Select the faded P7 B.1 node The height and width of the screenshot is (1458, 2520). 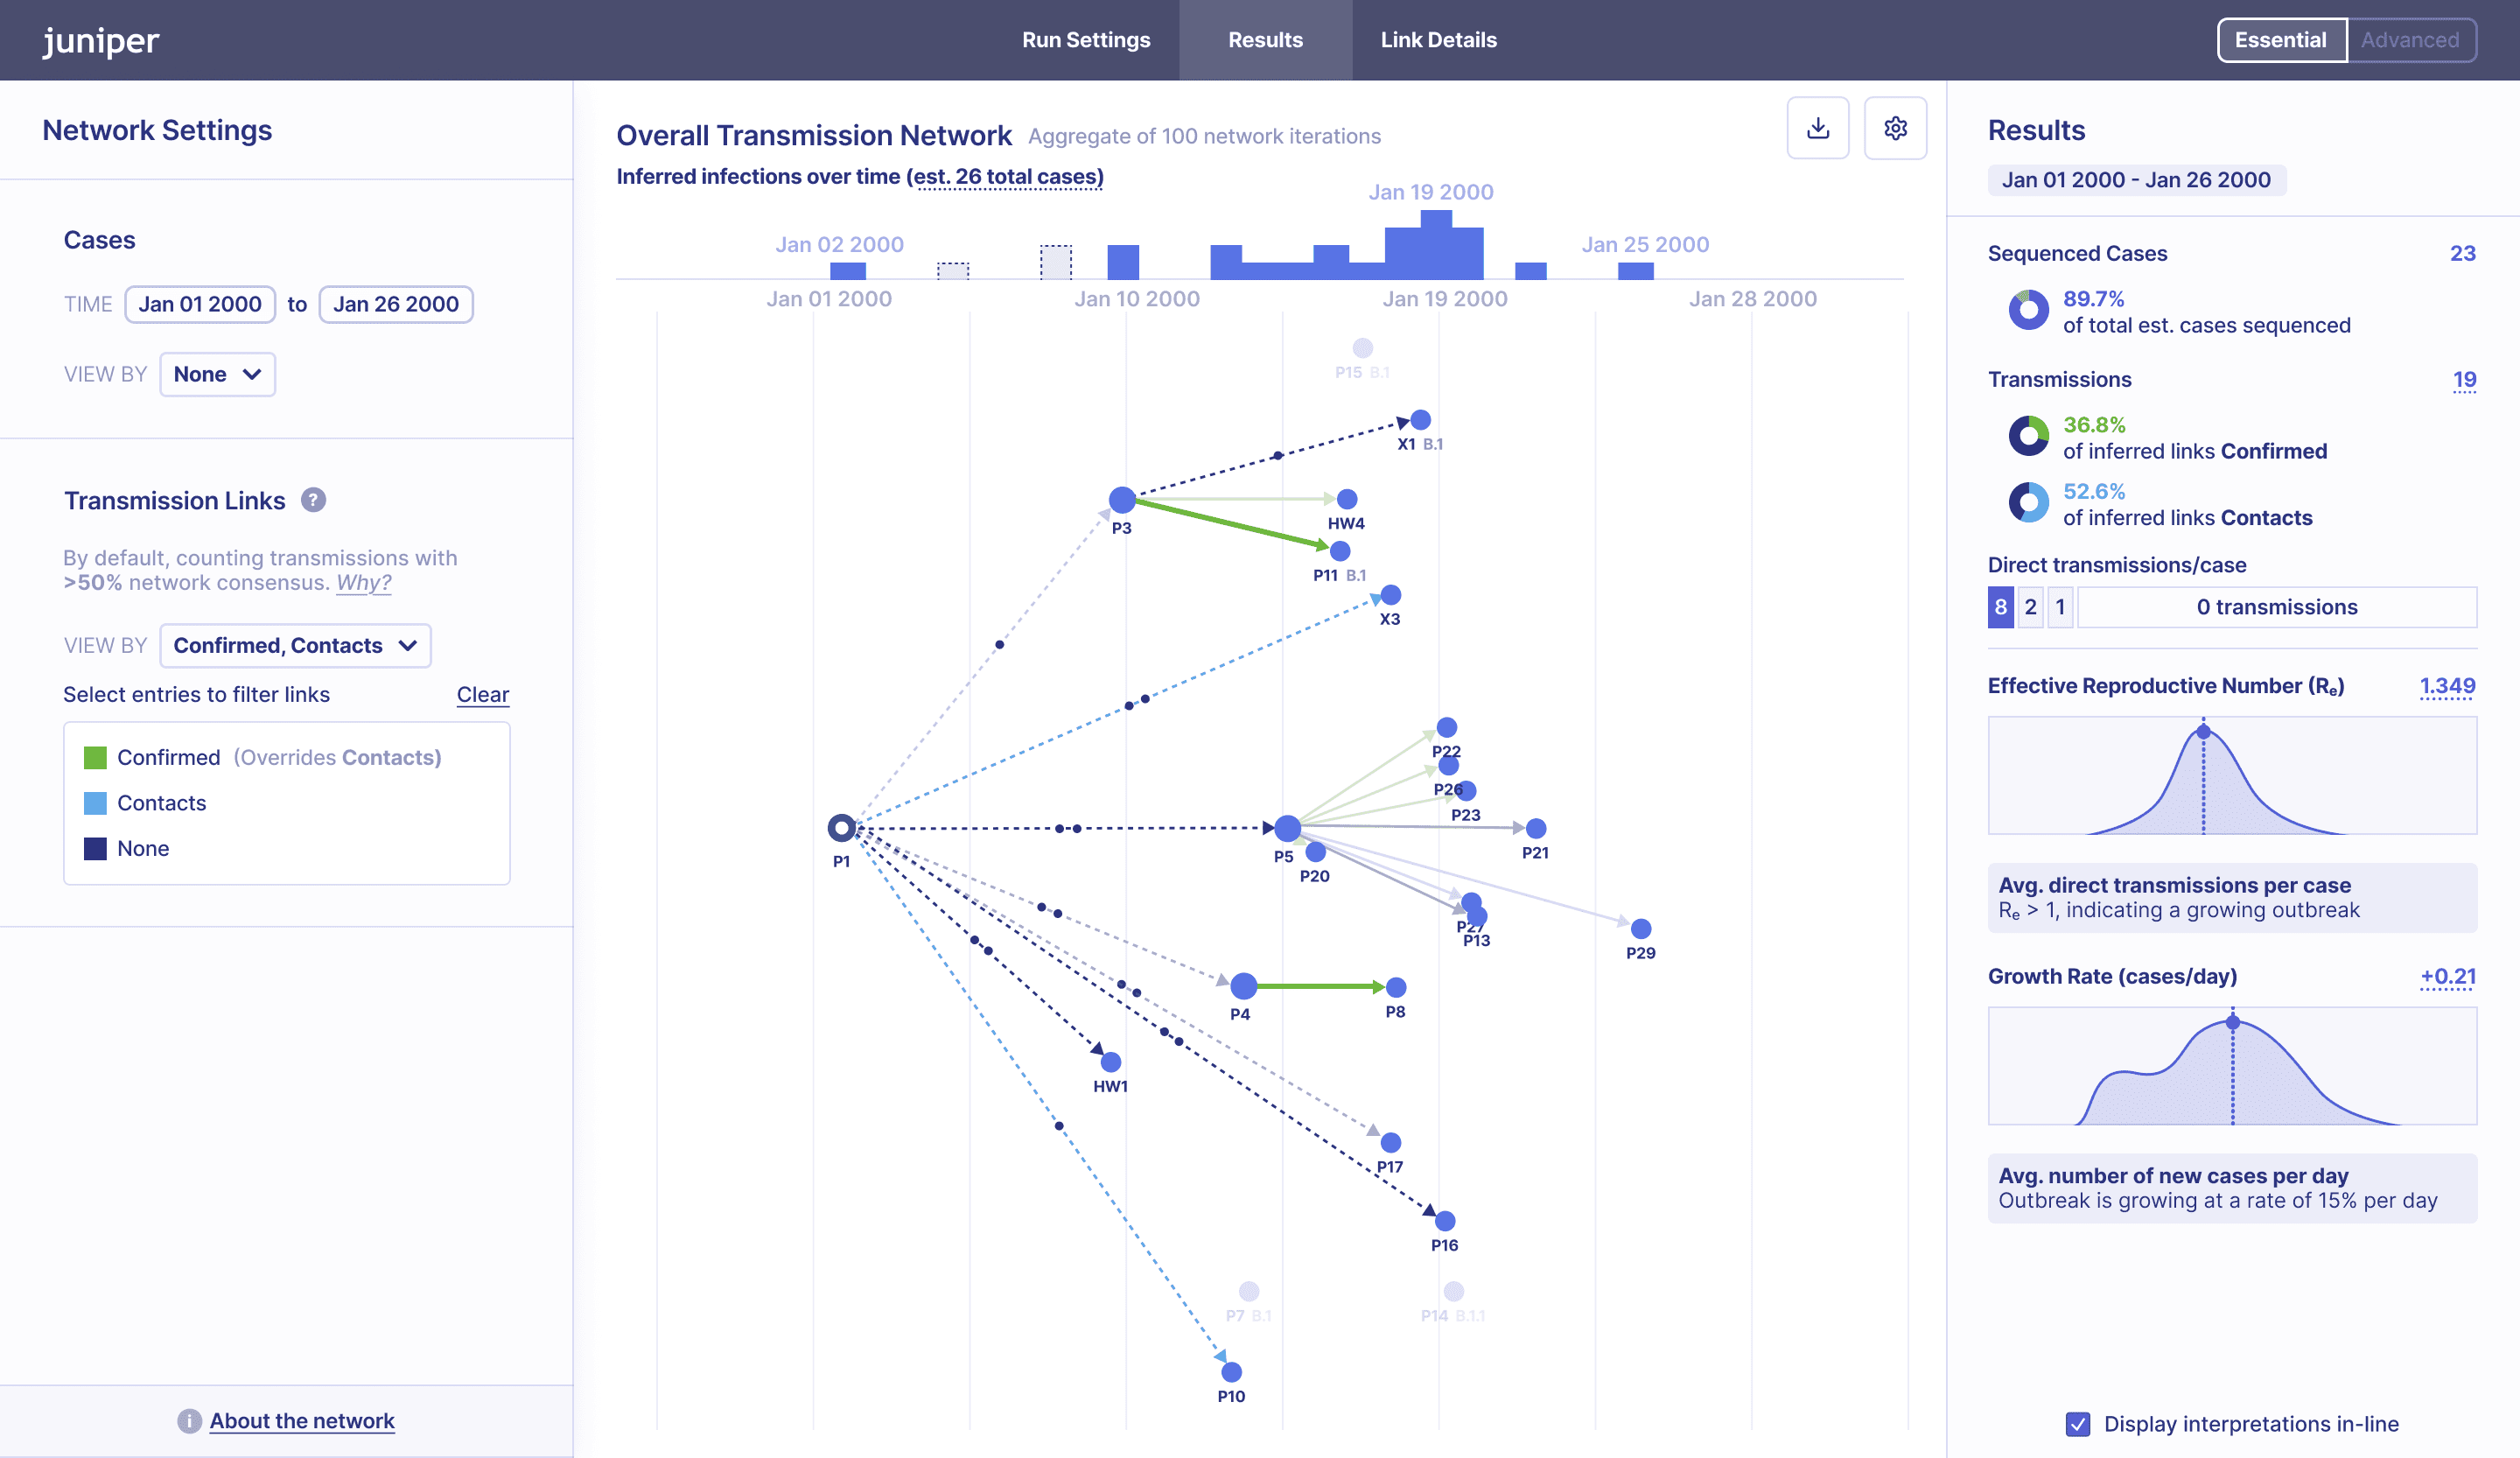click(x=1248, y=1291)
